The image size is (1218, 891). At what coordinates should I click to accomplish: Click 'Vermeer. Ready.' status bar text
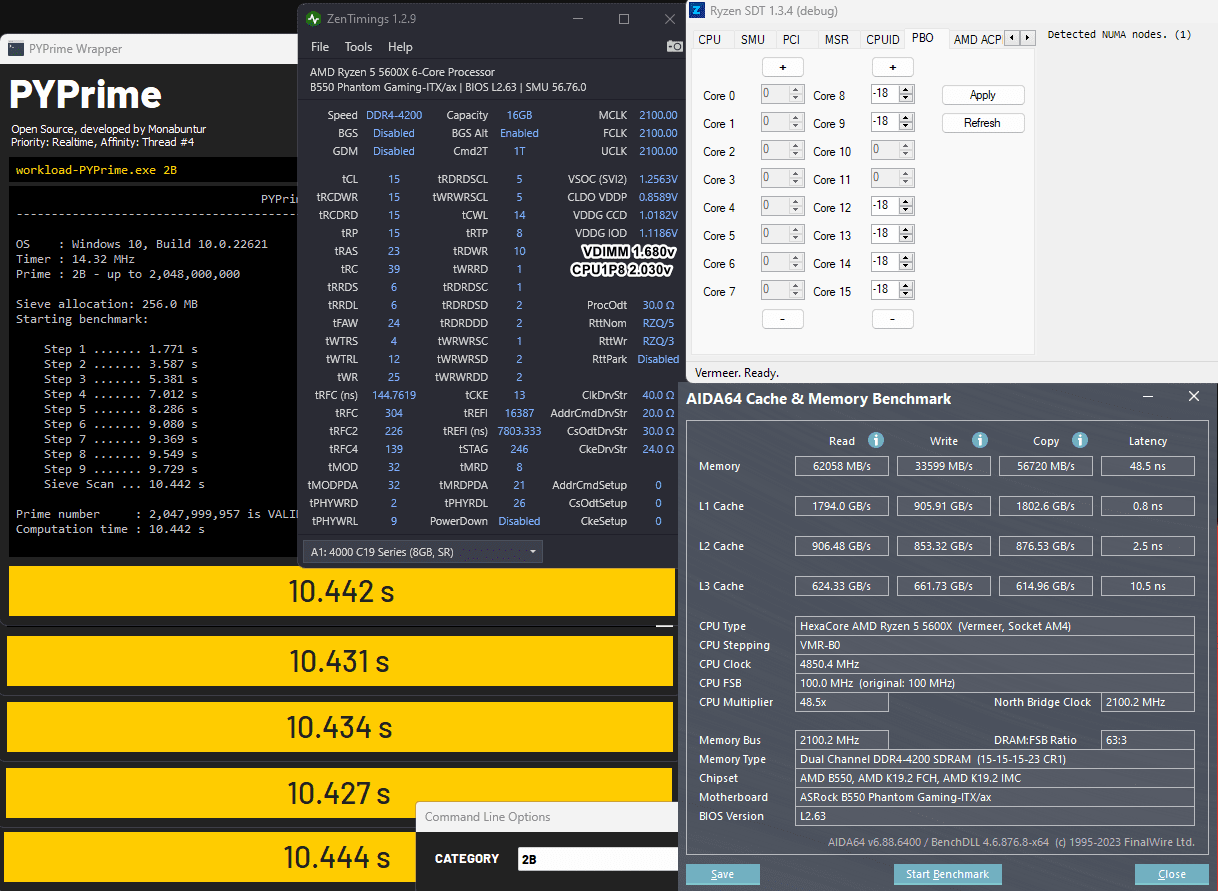click(736, 372)
